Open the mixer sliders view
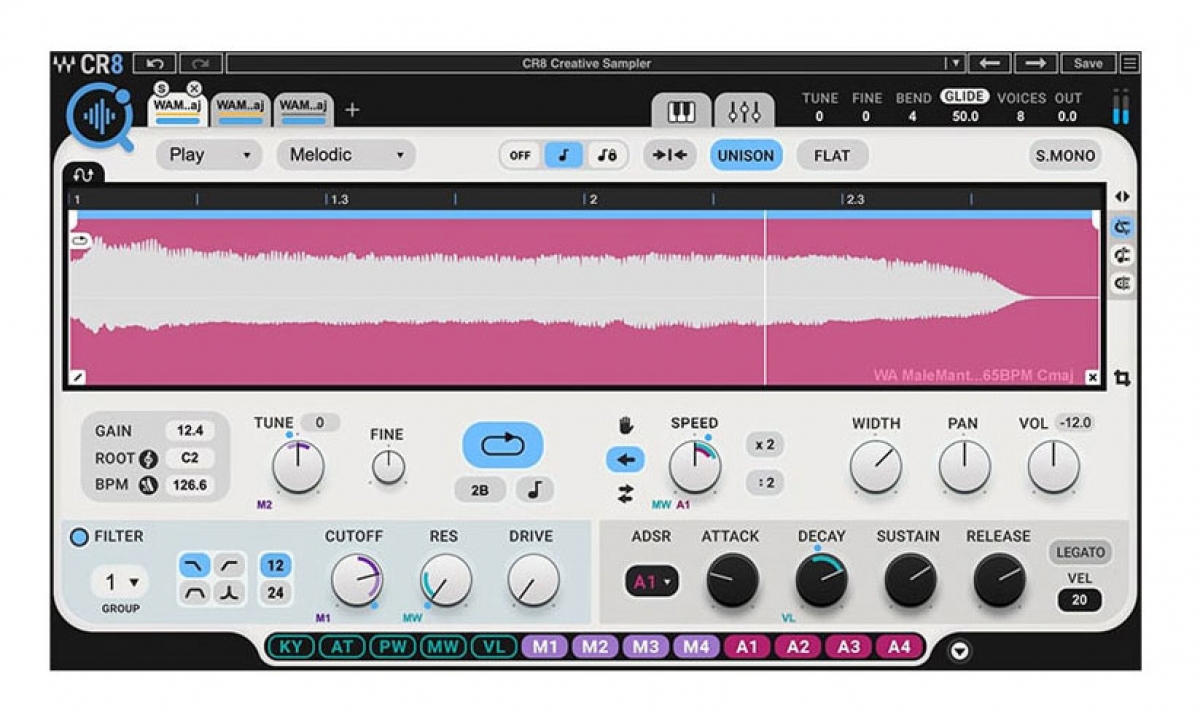 (744, 111)
